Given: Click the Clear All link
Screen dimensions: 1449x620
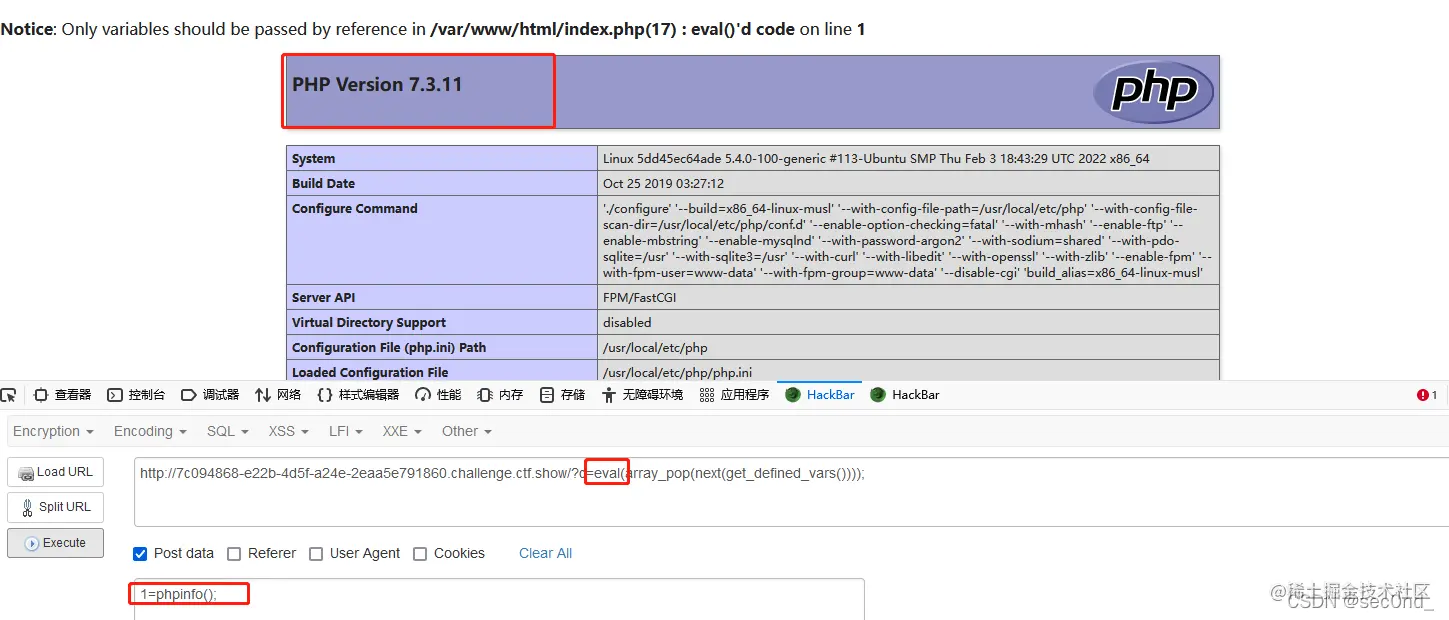Looking at the screenshot, I should (x=545, y=553).
